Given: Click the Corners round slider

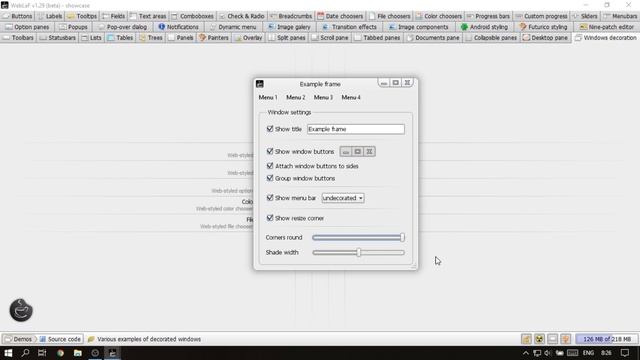Looking at the screenshot, I should click(358, 237).
